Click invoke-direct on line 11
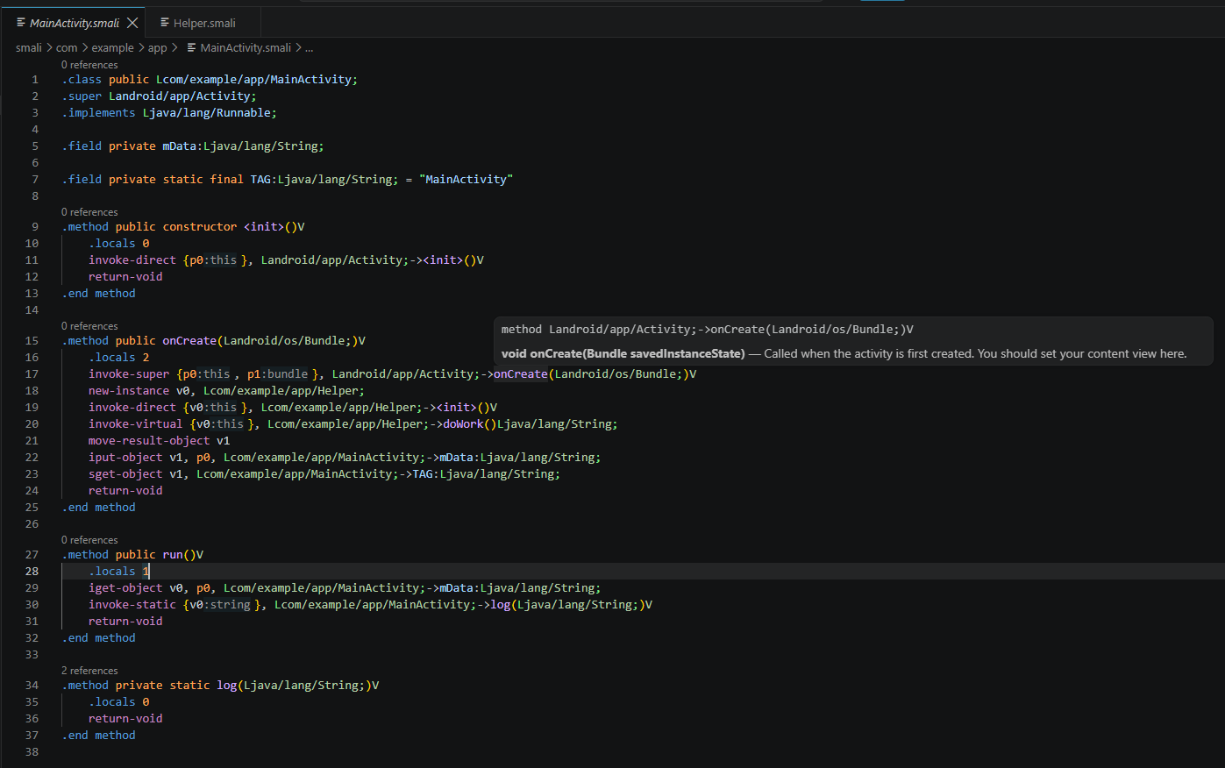The image size is (1225, 768). [x=132, y=260]
